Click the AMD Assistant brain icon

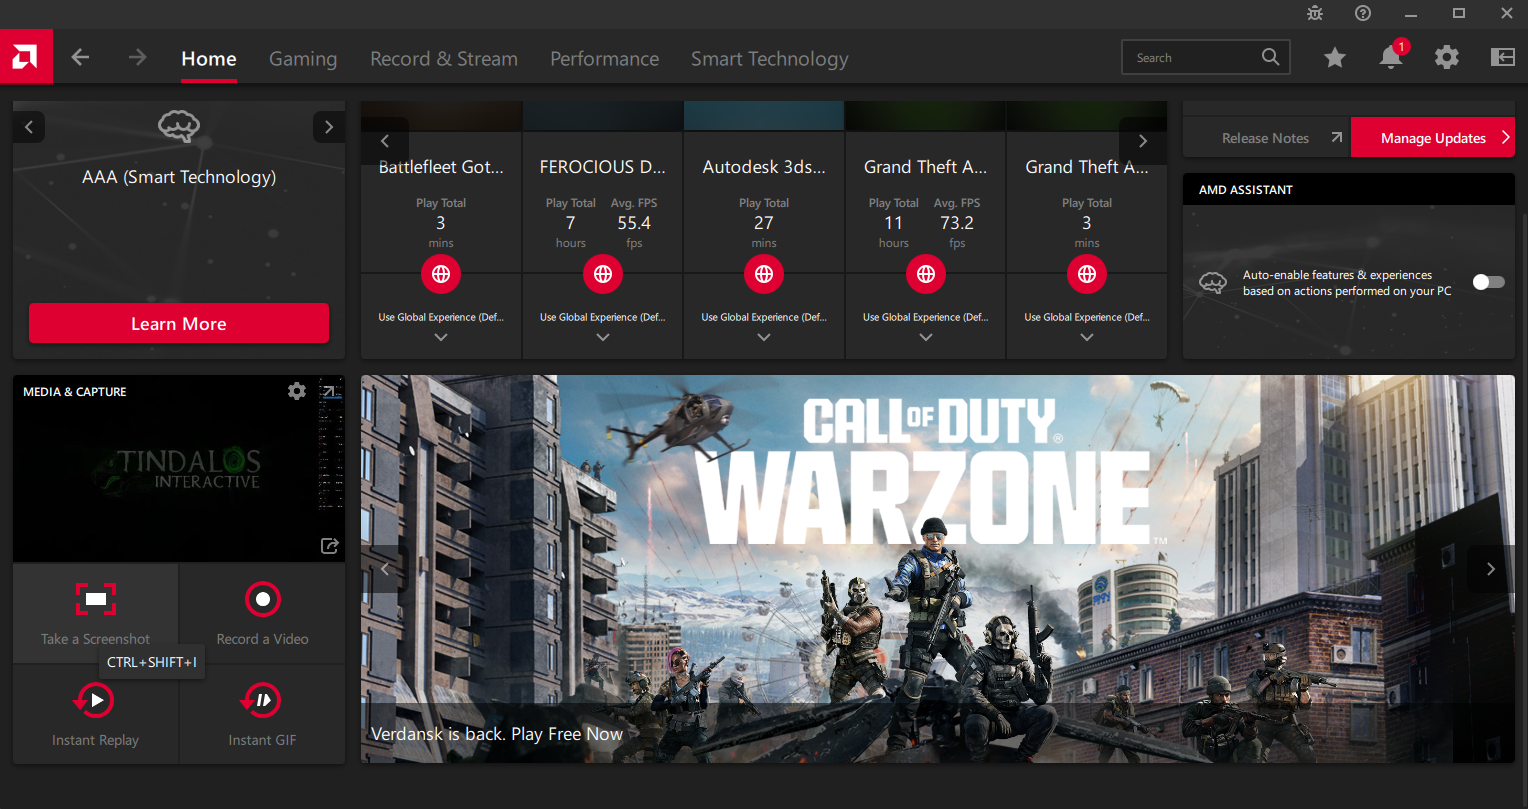1213,283
